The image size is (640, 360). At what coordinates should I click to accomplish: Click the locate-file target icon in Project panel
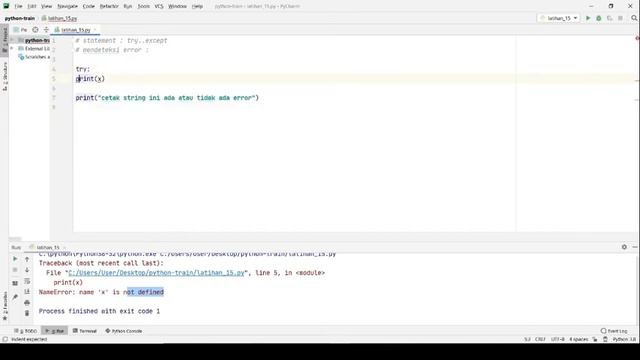pos(36,30)
